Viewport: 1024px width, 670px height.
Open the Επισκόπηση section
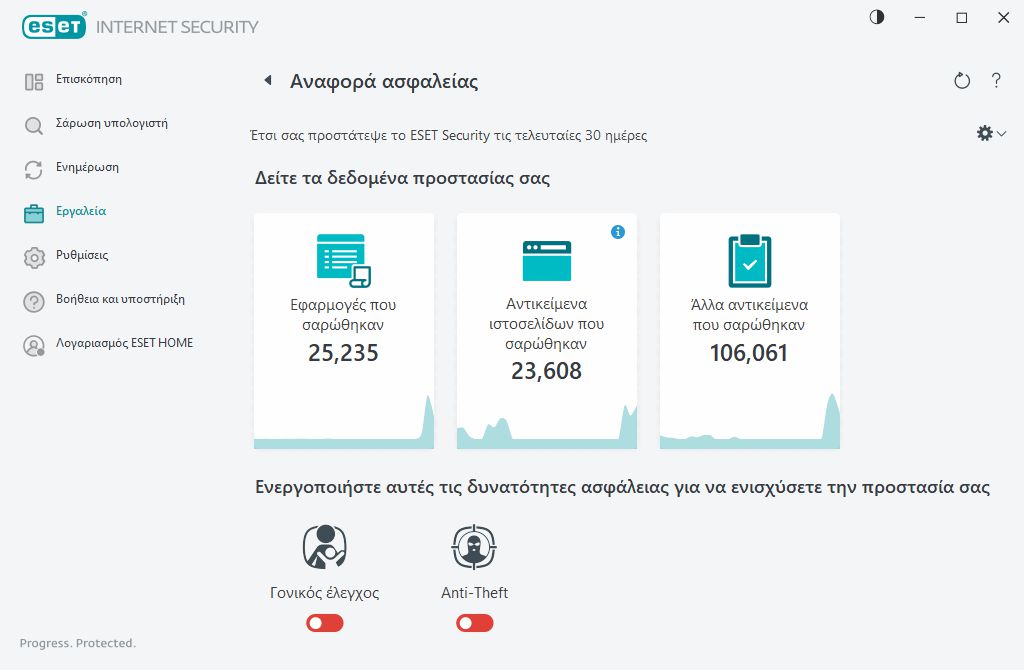pyautogui.click(x=89, y=80)
